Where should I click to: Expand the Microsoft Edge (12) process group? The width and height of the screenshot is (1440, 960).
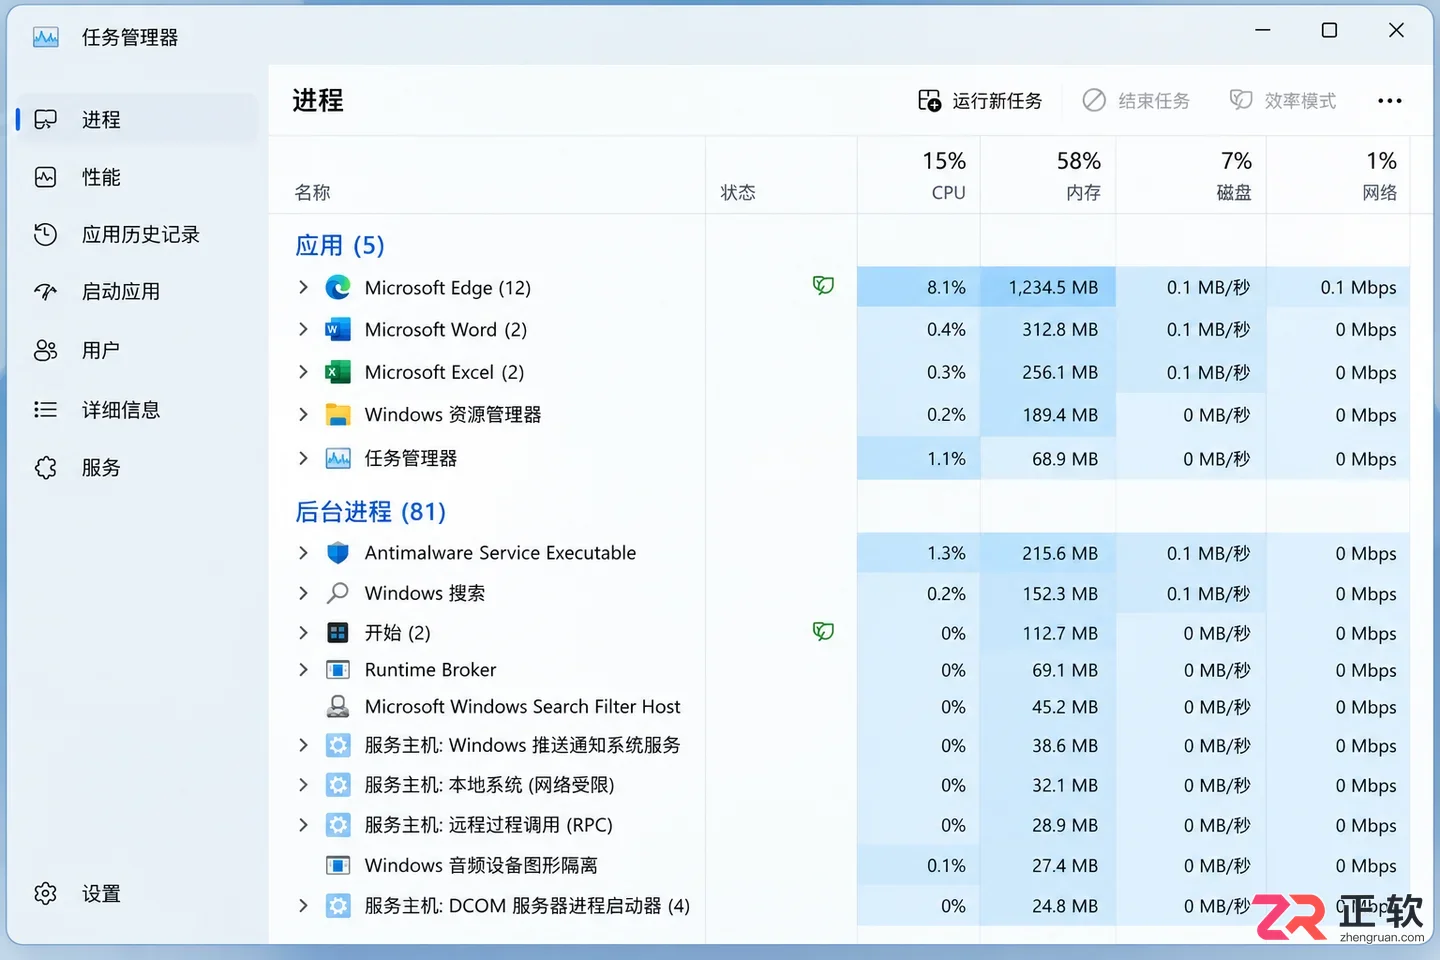(x=303, y=288)
